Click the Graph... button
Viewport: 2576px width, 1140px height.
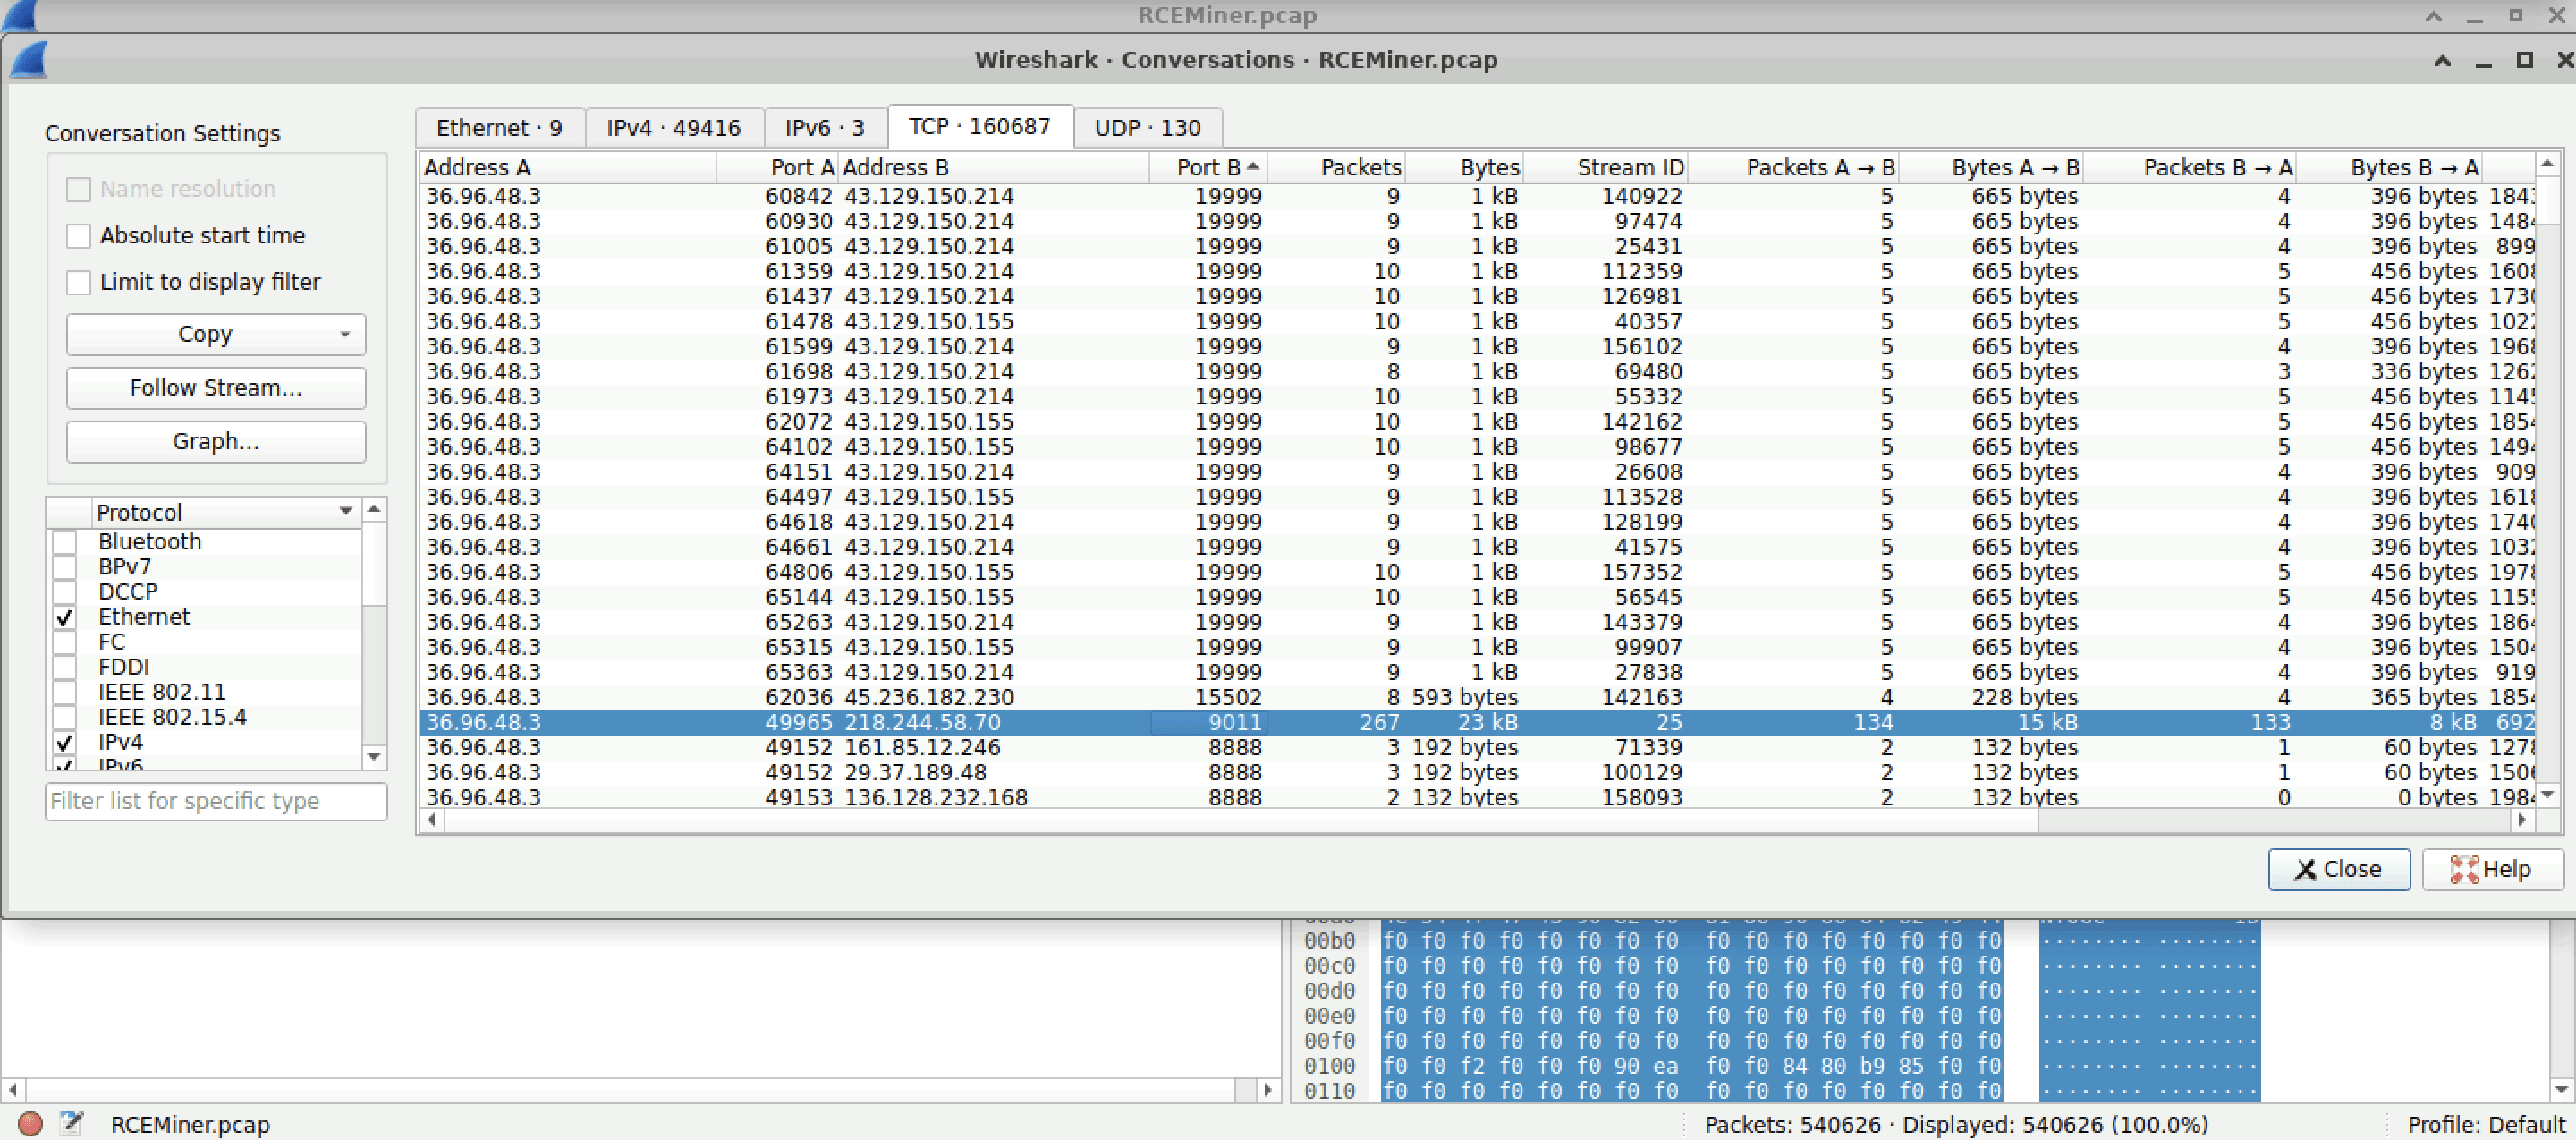[216, 442]
